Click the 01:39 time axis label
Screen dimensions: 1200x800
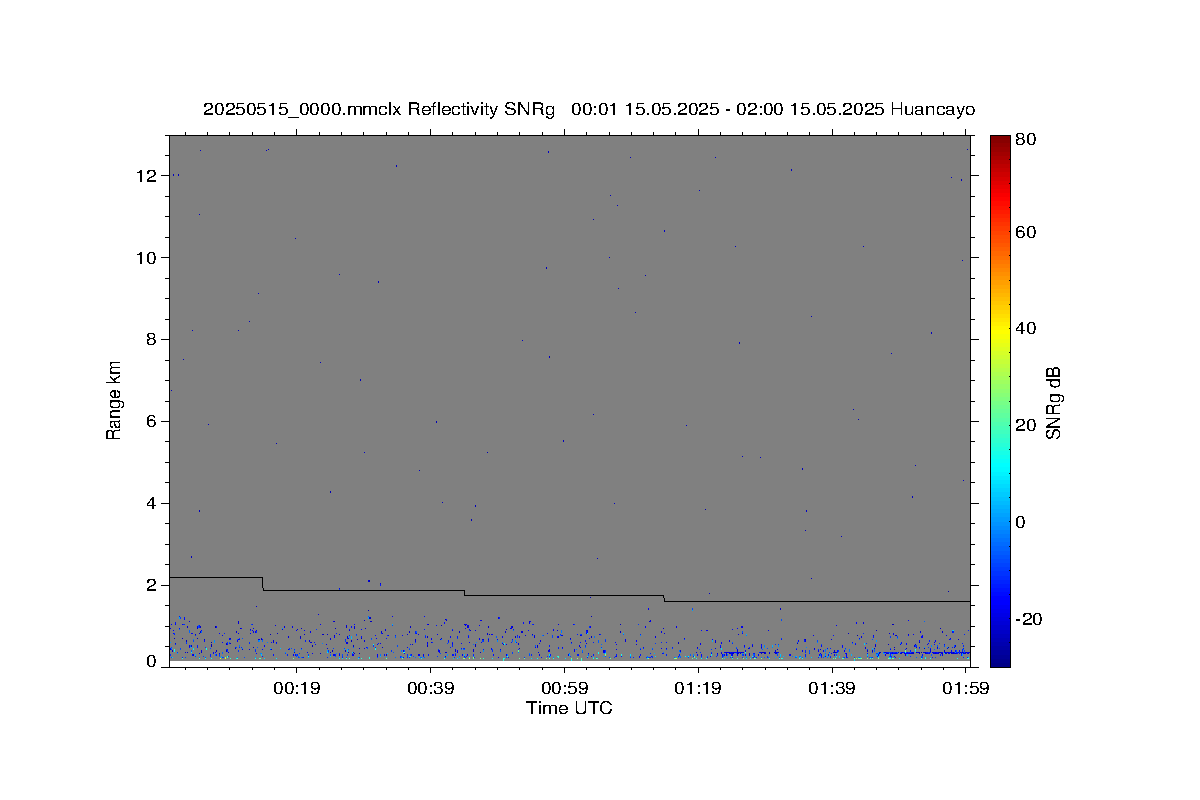pyautogui.click(x=832, y=688)
